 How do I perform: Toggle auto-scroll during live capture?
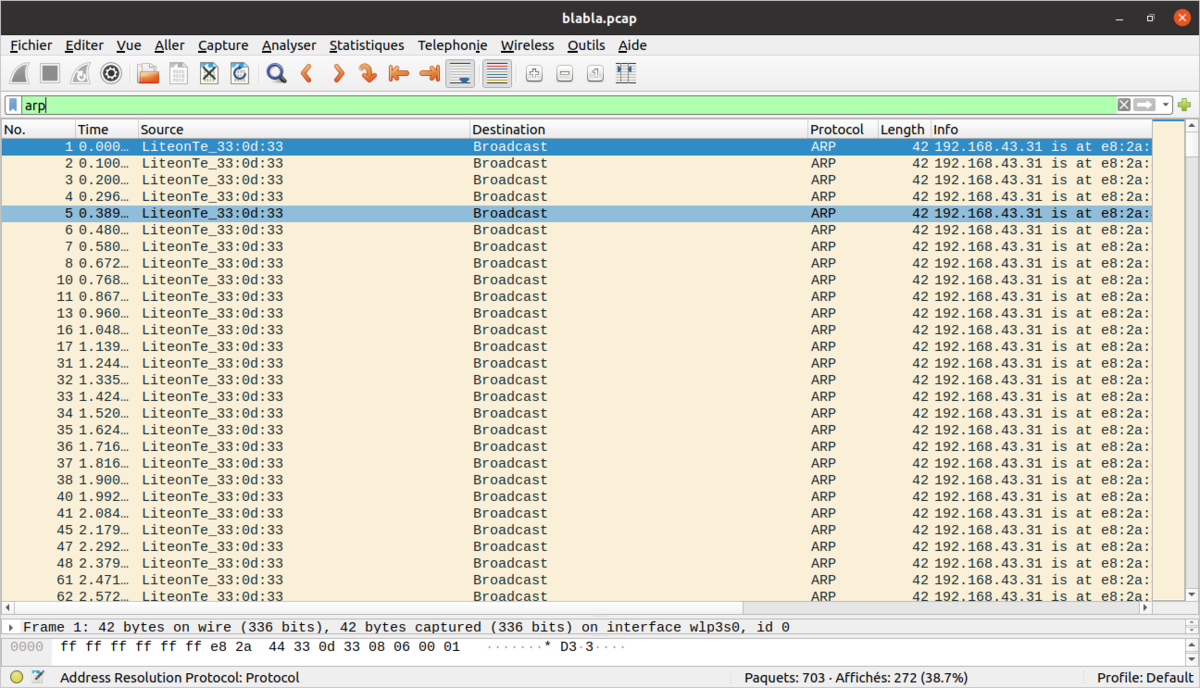point(460,73)
